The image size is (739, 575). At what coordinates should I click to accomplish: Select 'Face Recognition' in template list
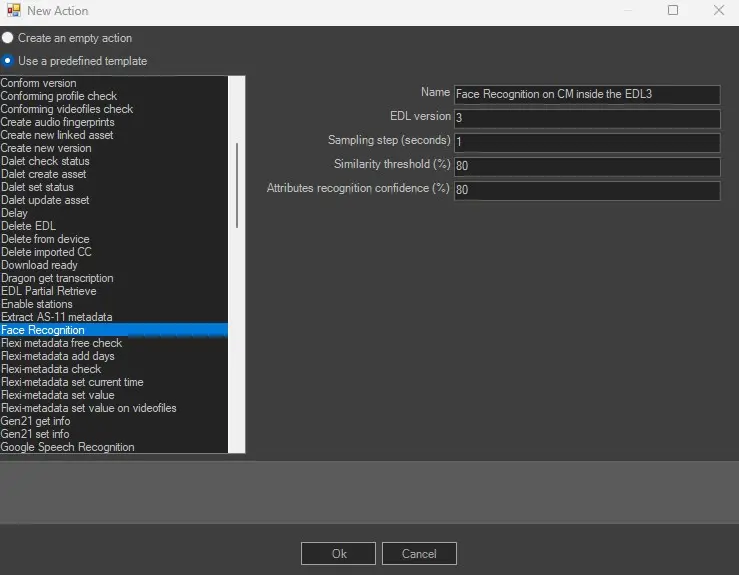[43, 330]
